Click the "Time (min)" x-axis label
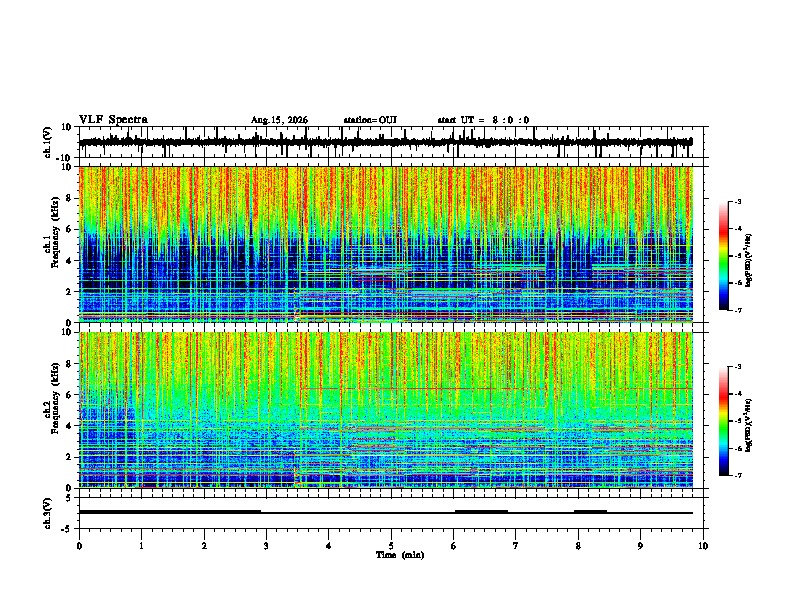Viewport: 792px width, 612px height. pos(400,555)
